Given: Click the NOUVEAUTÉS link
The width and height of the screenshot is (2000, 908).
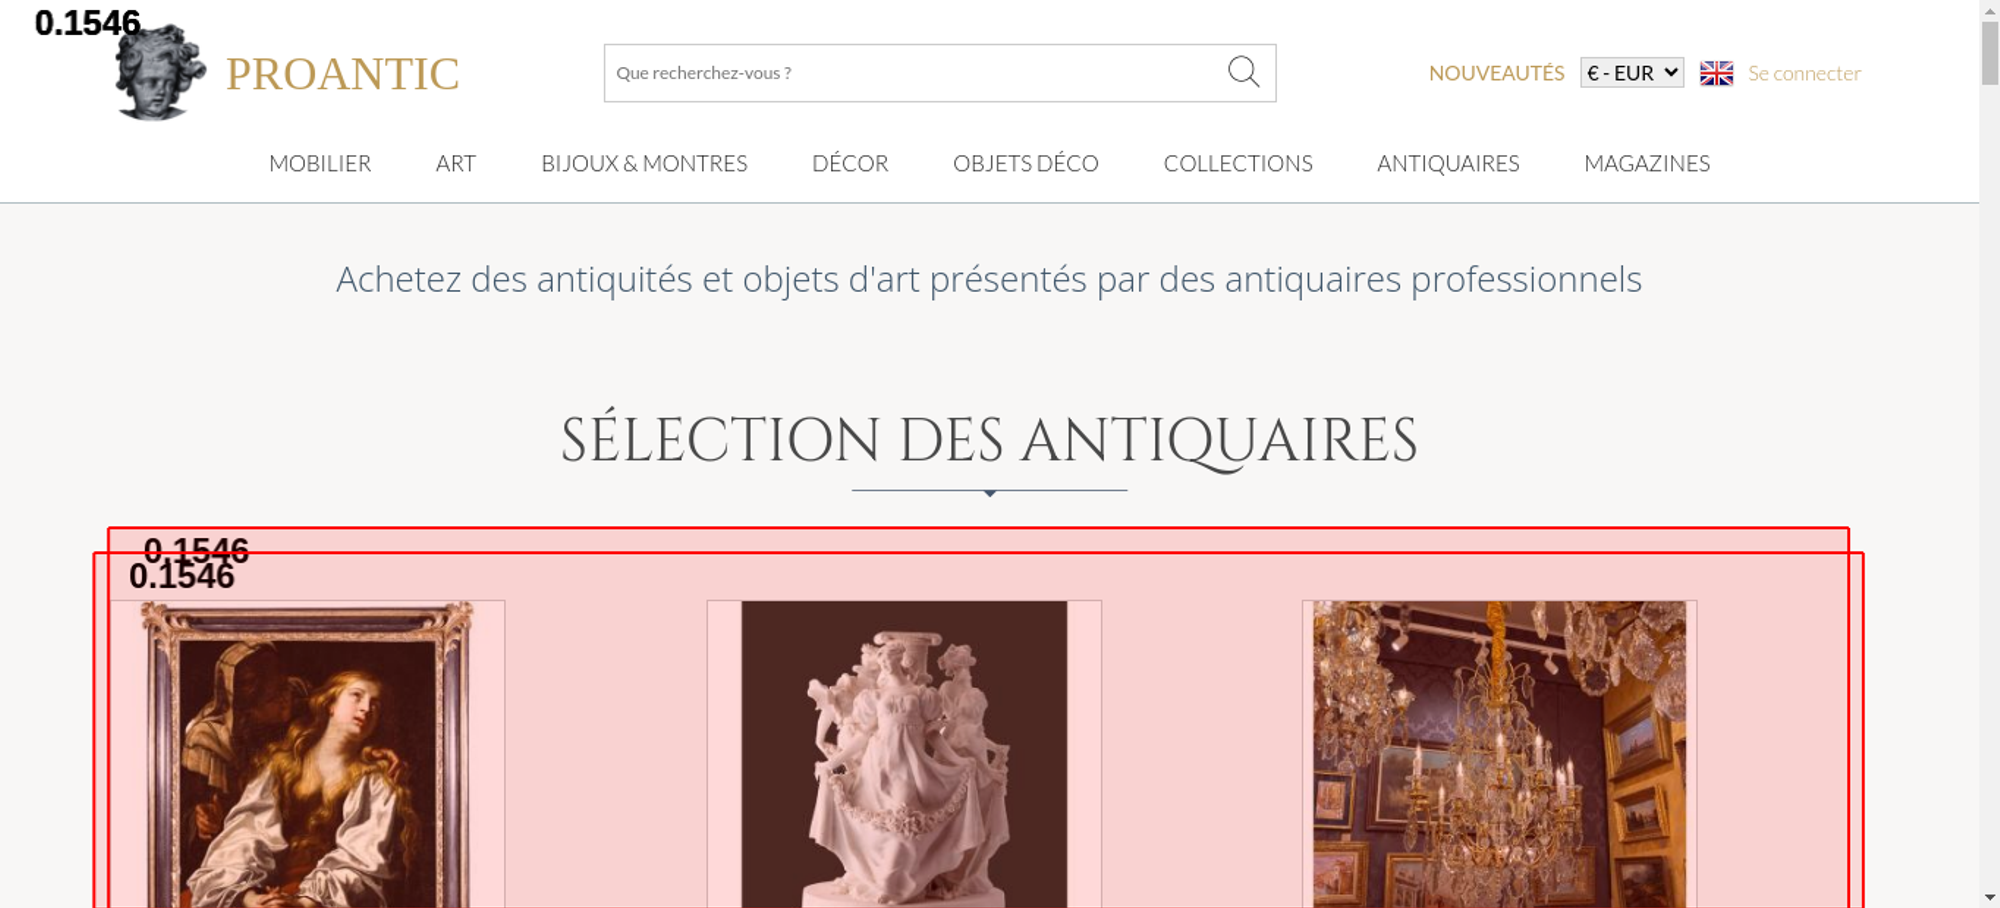Looking at the screenshot, I should [x=1496, y=73].
